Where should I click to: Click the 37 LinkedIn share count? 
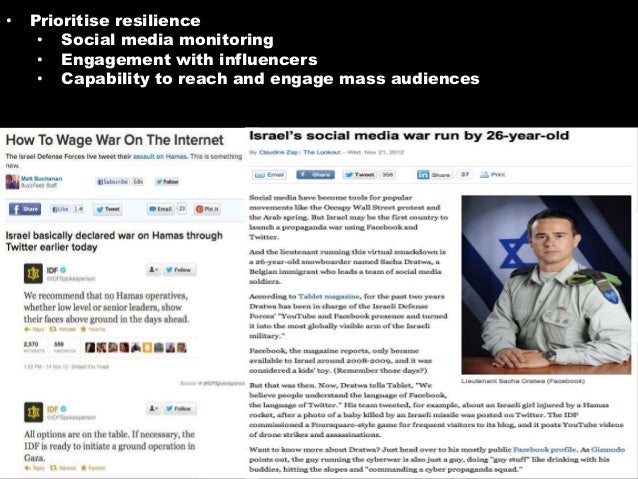coord(465,175)
